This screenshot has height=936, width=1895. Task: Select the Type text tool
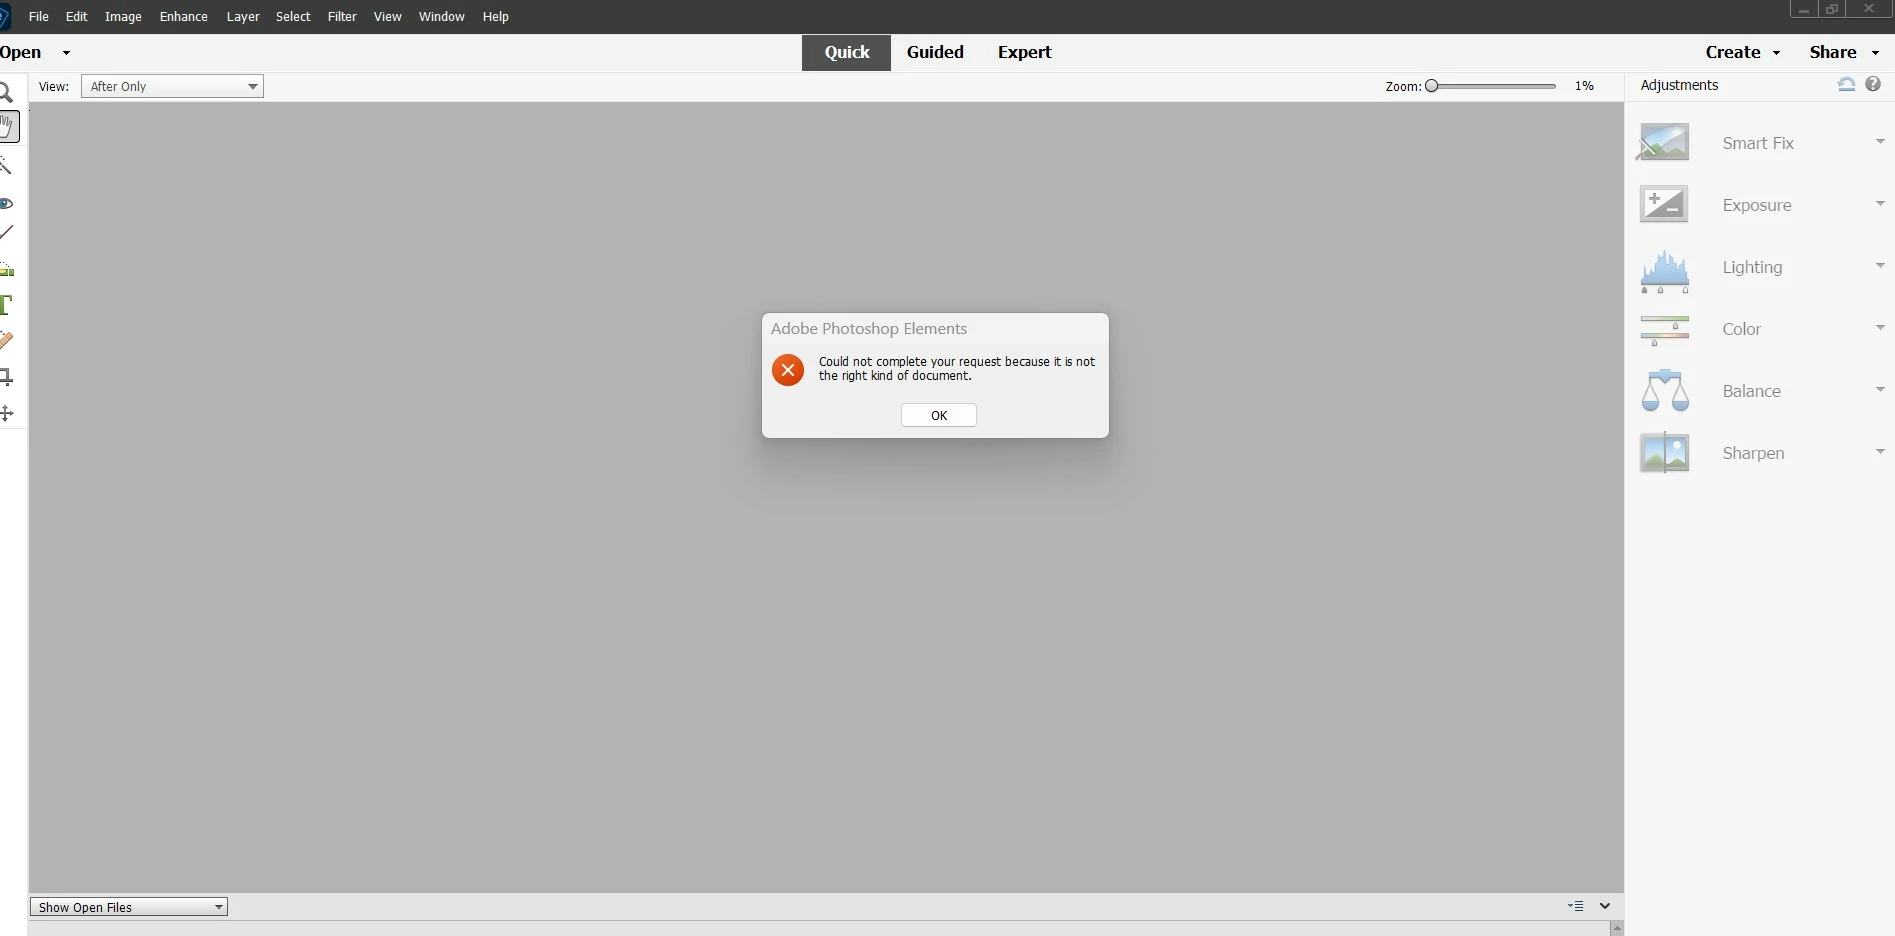click(x=6, y=305)
